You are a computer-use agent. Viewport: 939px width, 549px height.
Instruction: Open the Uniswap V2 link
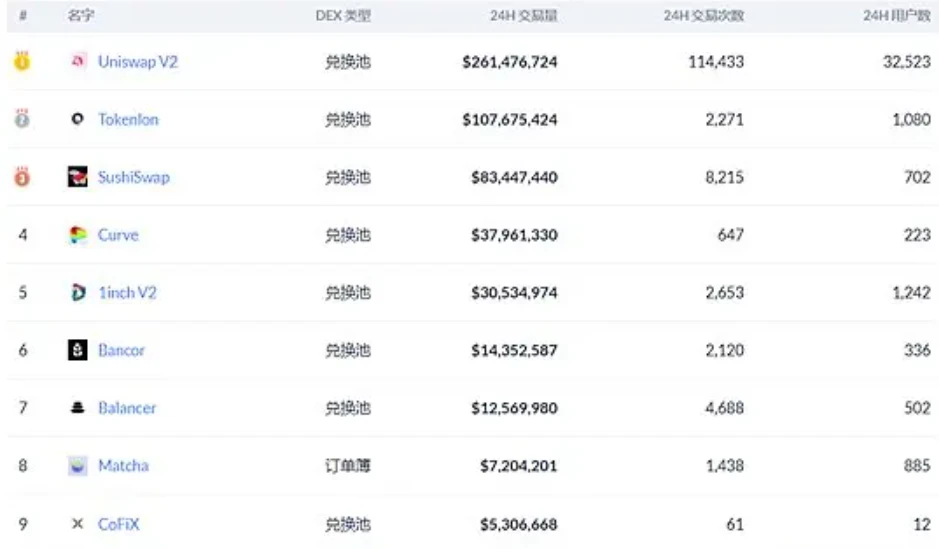click(138, 62)
